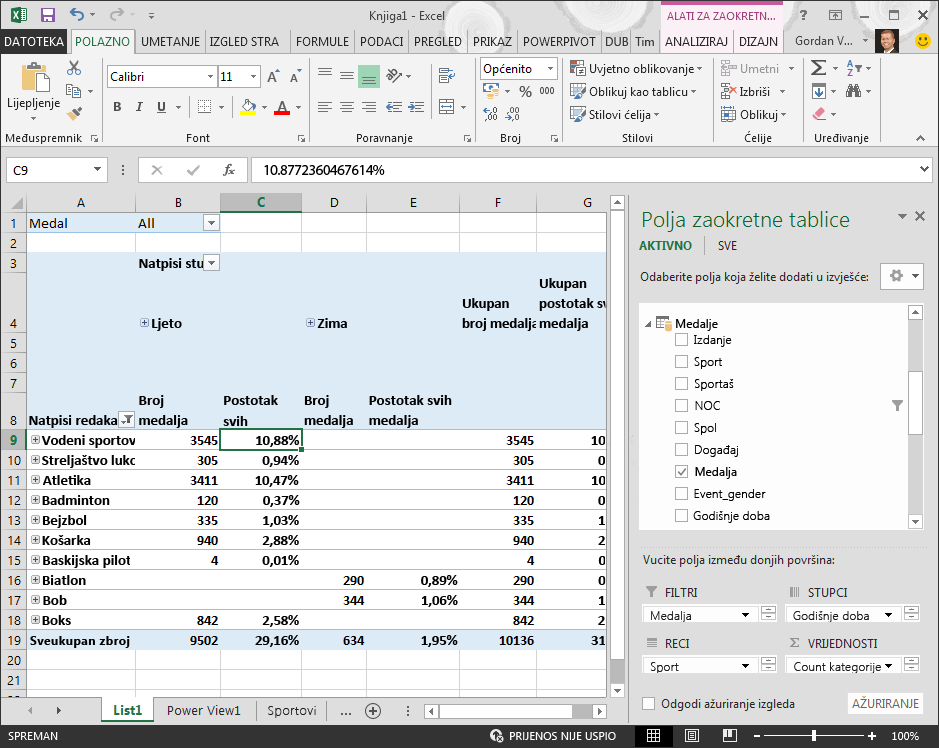This screenshot has width=939, height=748.
Task: Select the Format Painter brush icon
Action: [74, 113]
